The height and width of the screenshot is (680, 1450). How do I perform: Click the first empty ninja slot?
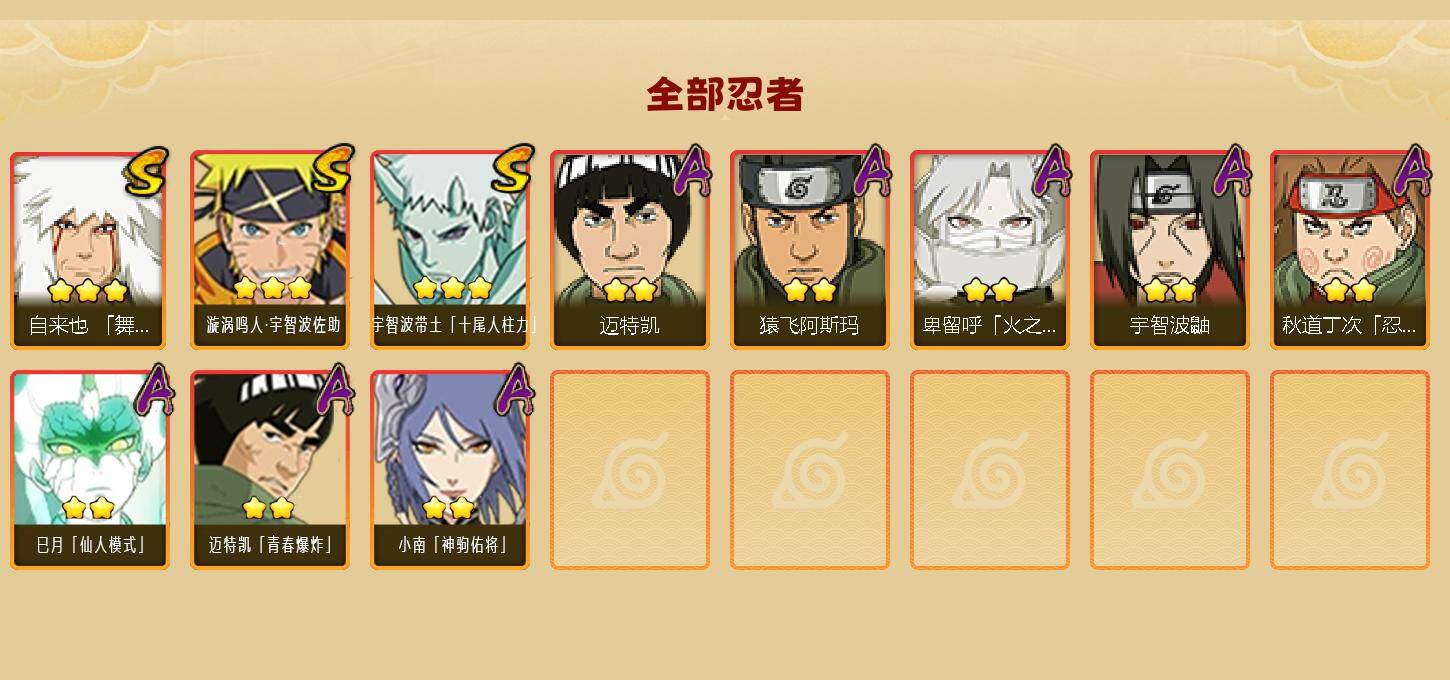click(630, 470)
